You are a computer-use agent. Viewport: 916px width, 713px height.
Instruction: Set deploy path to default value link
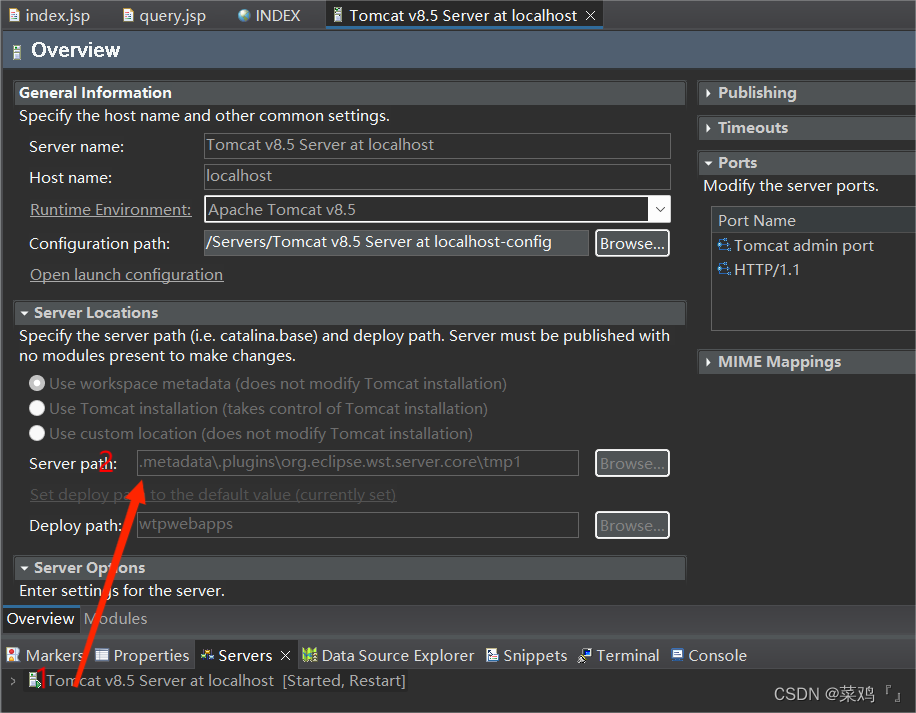[x=213, y=495]
